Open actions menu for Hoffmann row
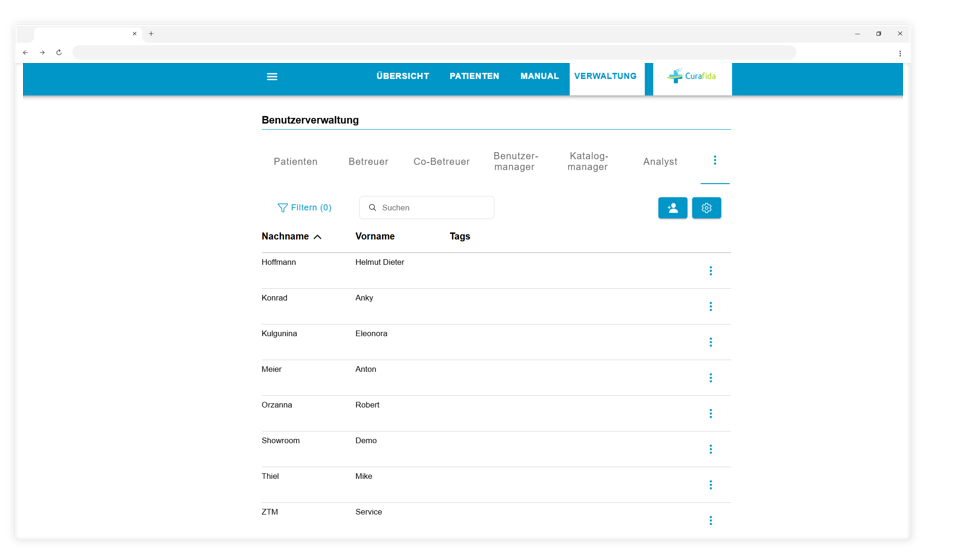Screen dimensions: 968x555 pos(711,271)
